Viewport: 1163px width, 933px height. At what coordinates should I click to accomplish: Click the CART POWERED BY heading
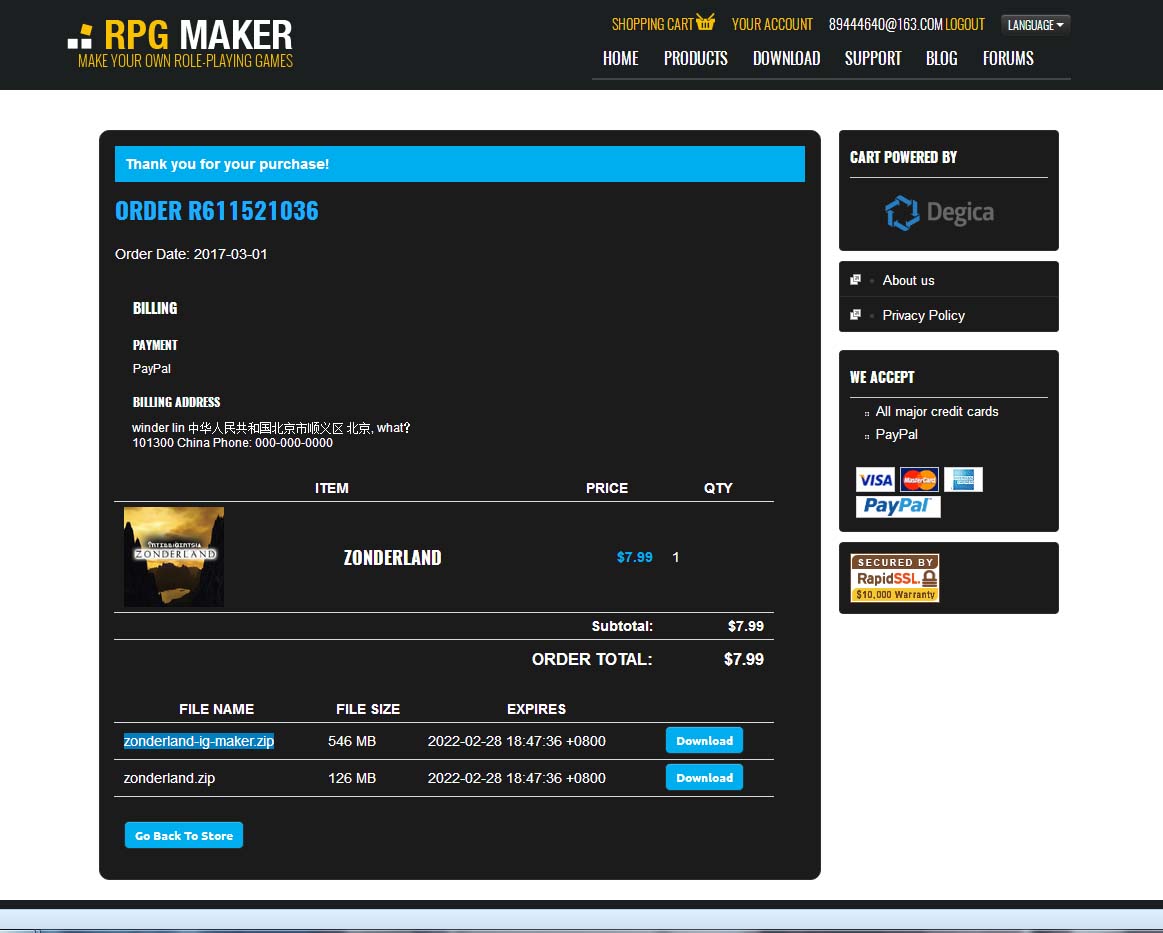pos(903,157)
